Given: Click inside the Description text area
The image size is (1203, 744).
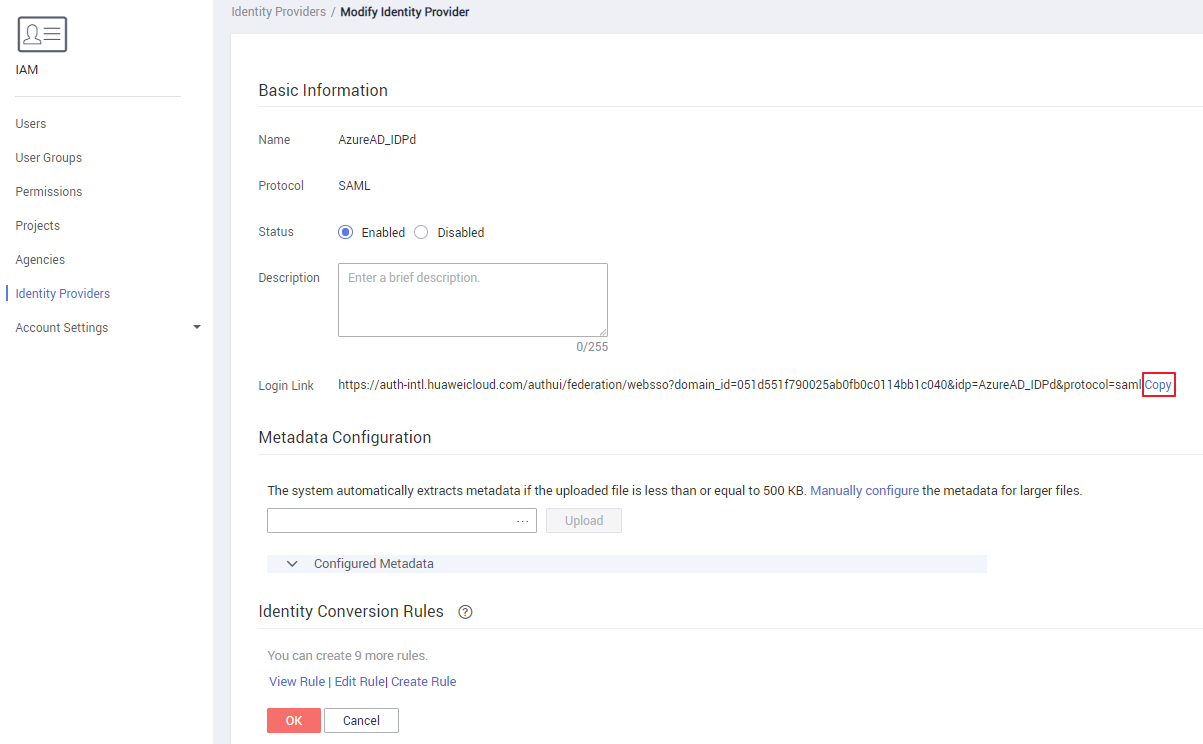Looking at the screenshot, I should point(473,300).
